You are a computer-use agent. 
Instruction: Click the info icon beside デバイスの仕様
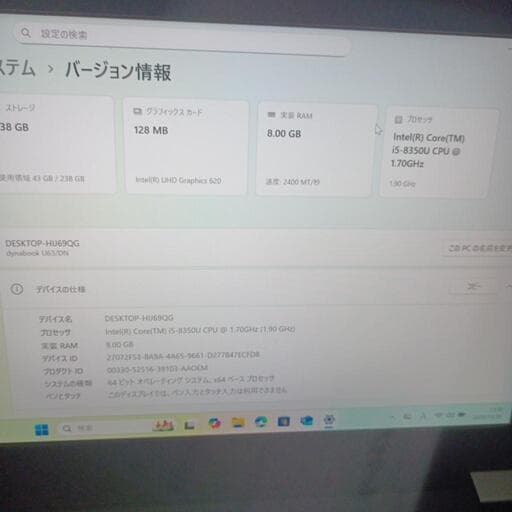(x=17, y=289)
